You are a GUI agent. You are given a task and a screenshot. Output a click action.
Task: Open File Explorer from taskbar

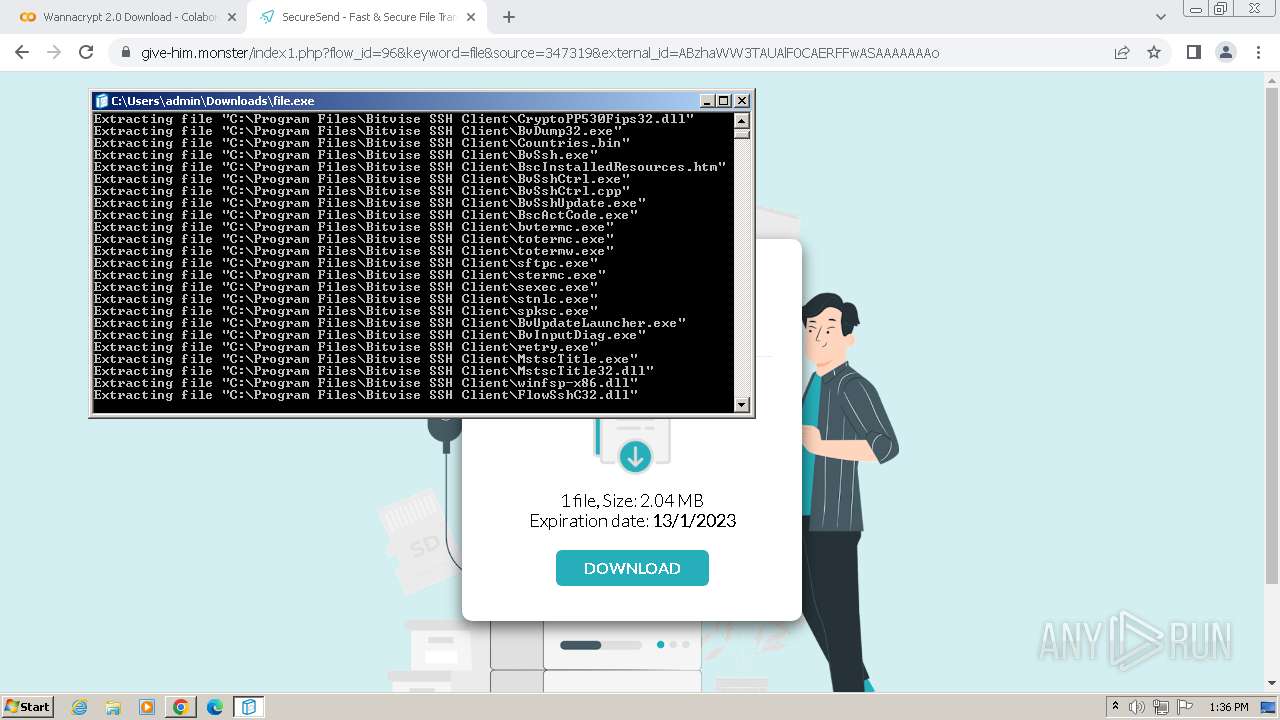[113, 707]
